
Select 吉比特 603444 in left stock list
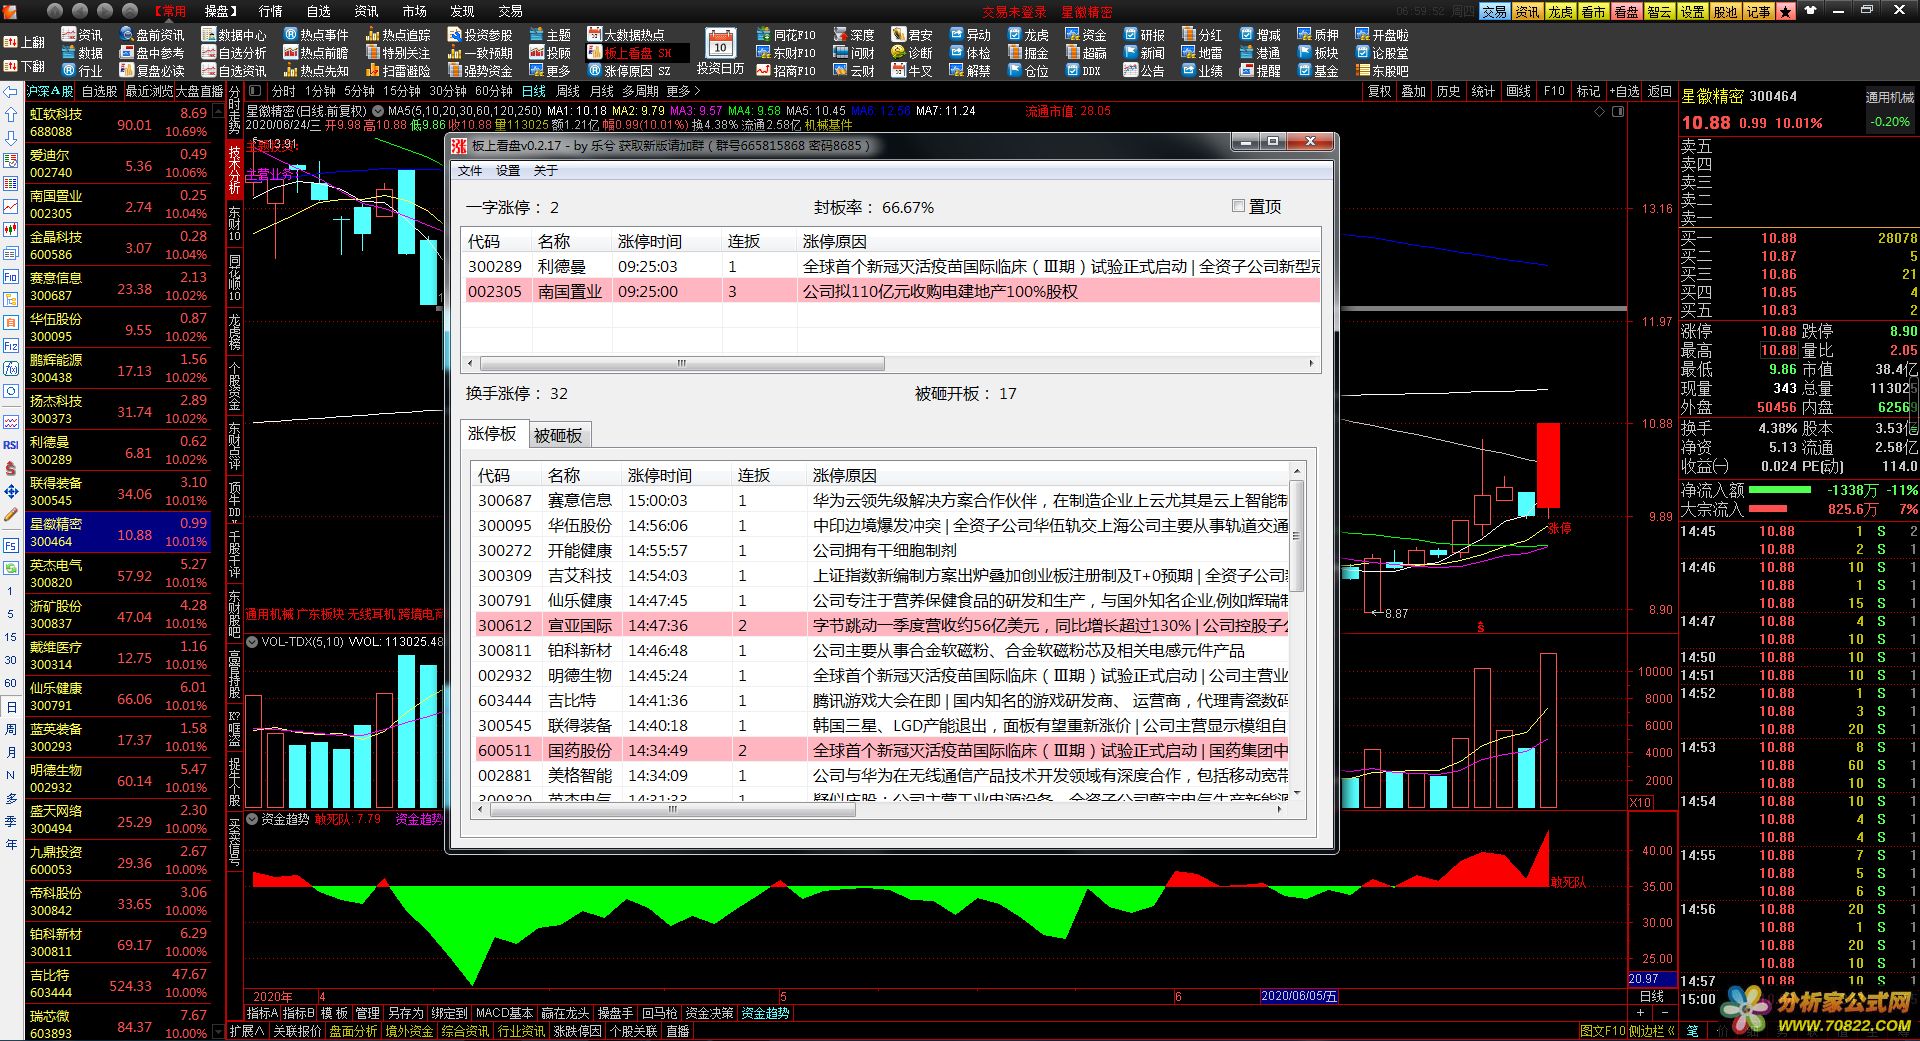118,983
